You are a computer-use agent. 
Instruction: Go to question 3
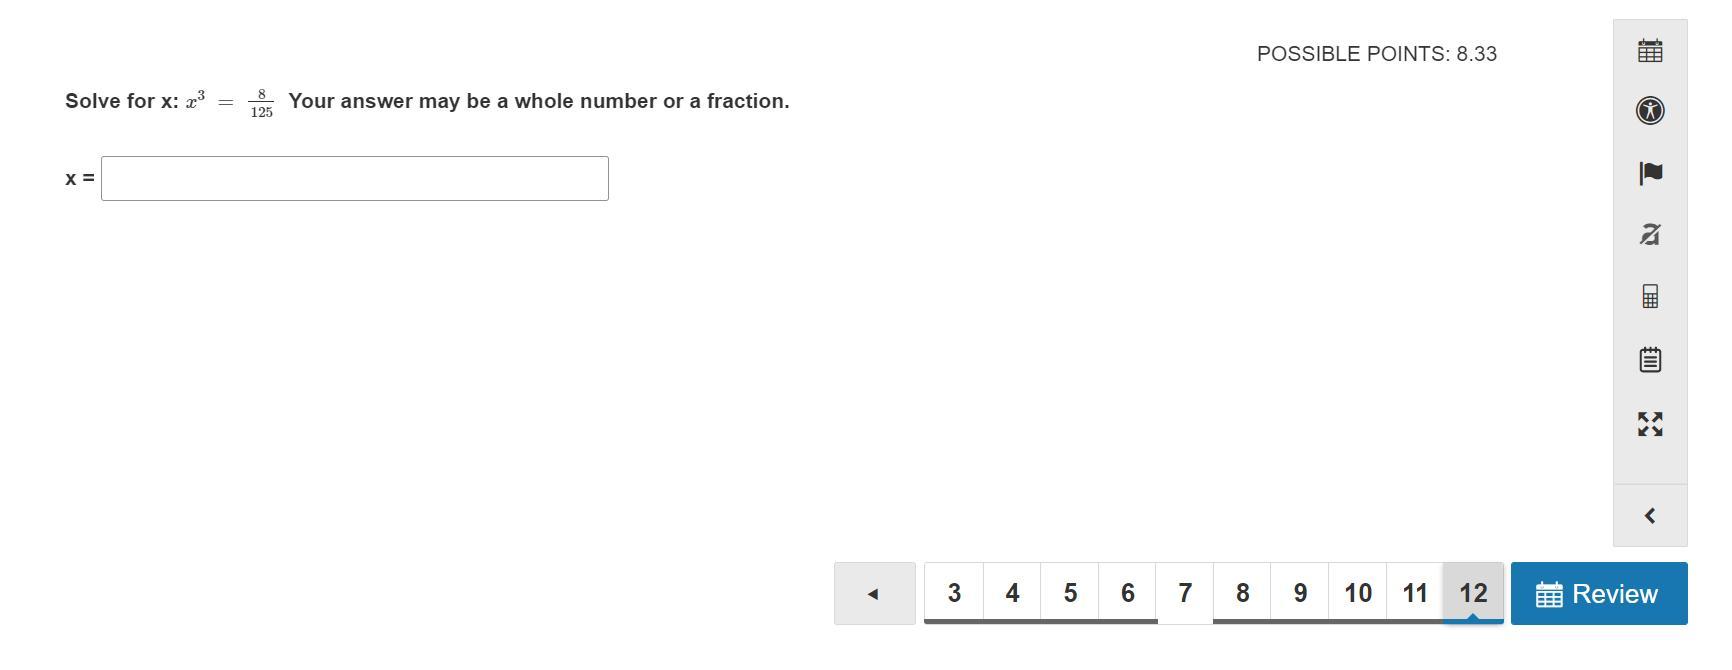(954, 593)
